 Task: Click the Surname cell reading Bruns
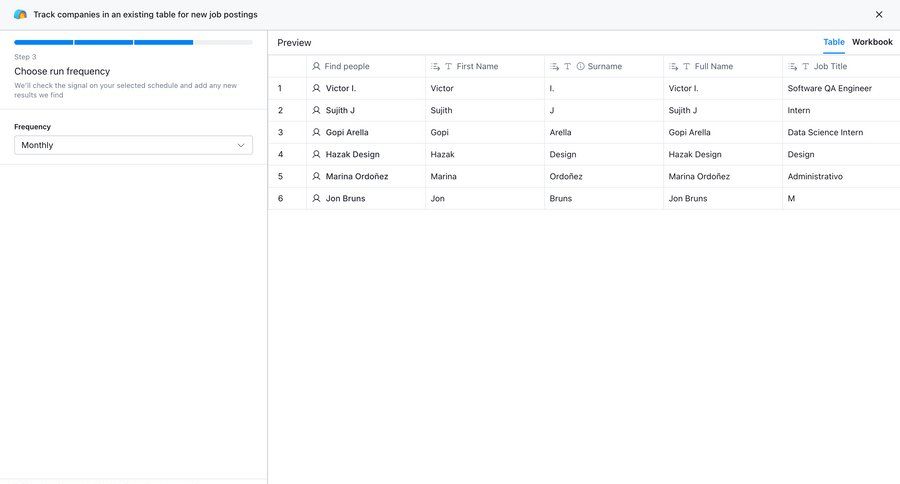click(603, 198)
